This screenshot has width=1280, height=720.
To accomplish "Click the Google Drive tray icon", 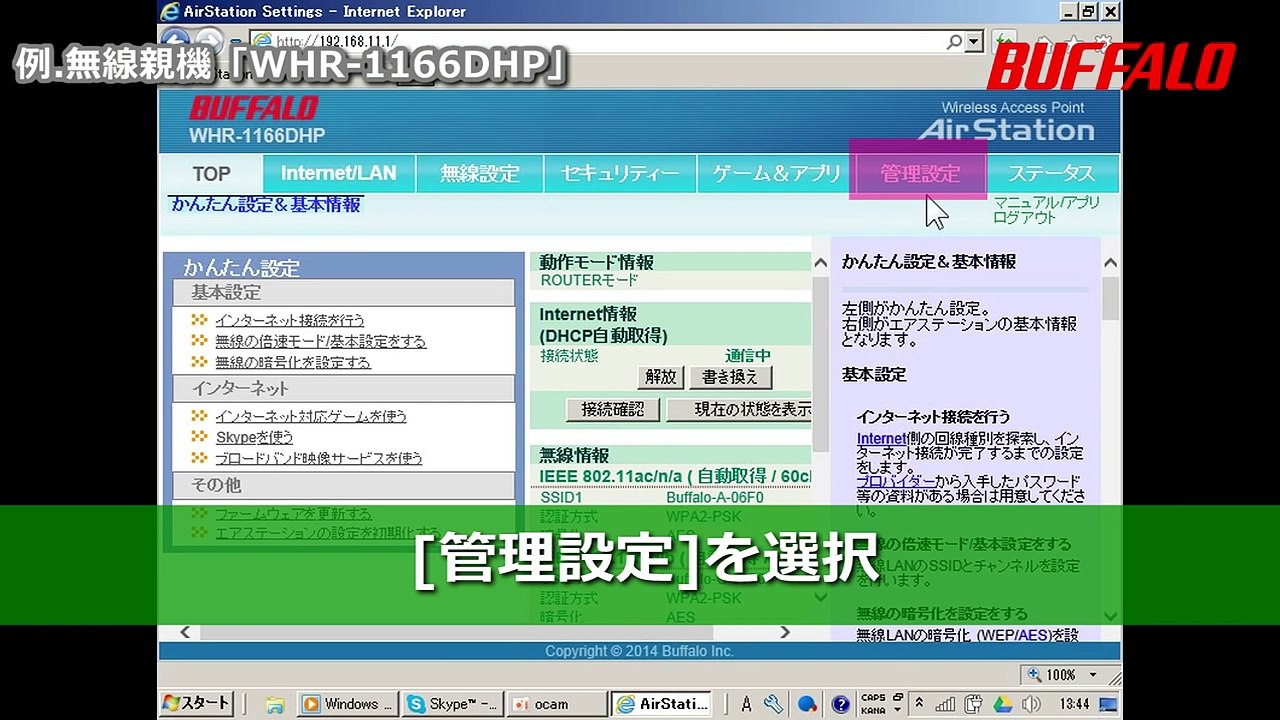I will pos(1005,704).
